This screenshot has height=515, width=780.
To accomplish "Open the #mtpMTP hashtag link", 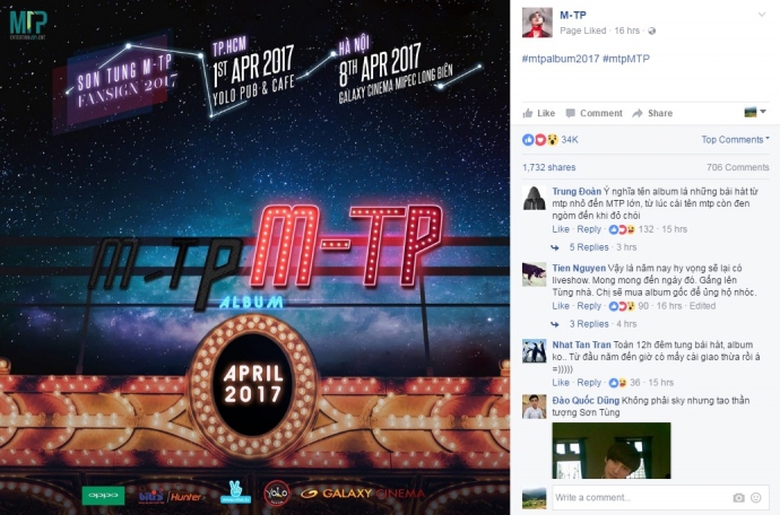I will pyautogui.click(x=626, y=59).
